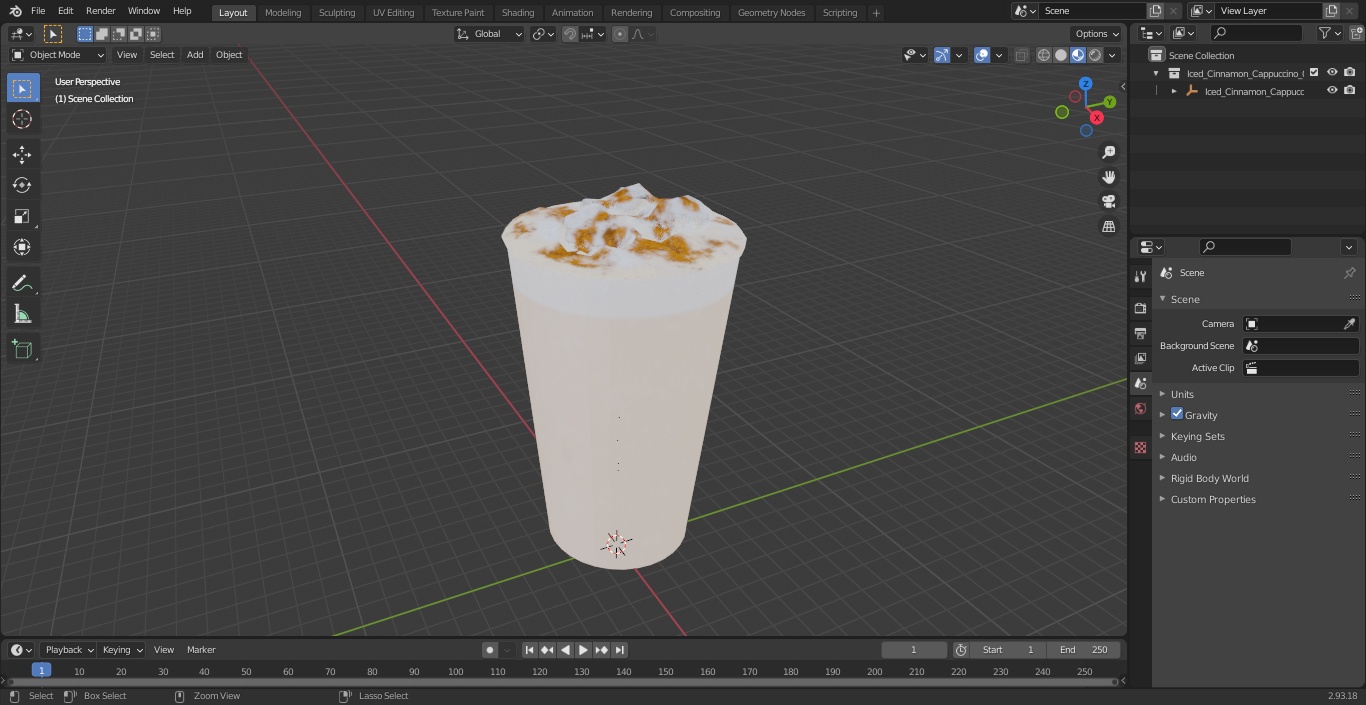Click the Z axis in the navigation gizmo
The height and width of the screenshot is (705, 1366).
[1086, 84]
